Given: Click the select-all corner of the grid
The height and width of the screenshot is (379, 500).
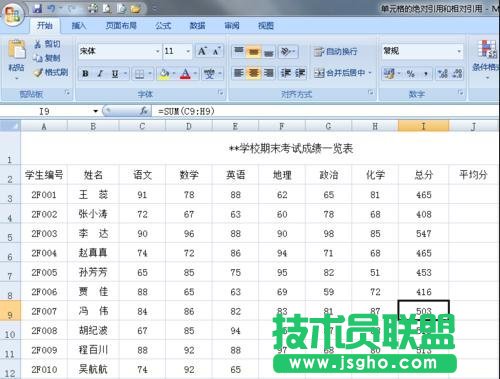Looking at the screenshot, I should click(x=10, y=126).
